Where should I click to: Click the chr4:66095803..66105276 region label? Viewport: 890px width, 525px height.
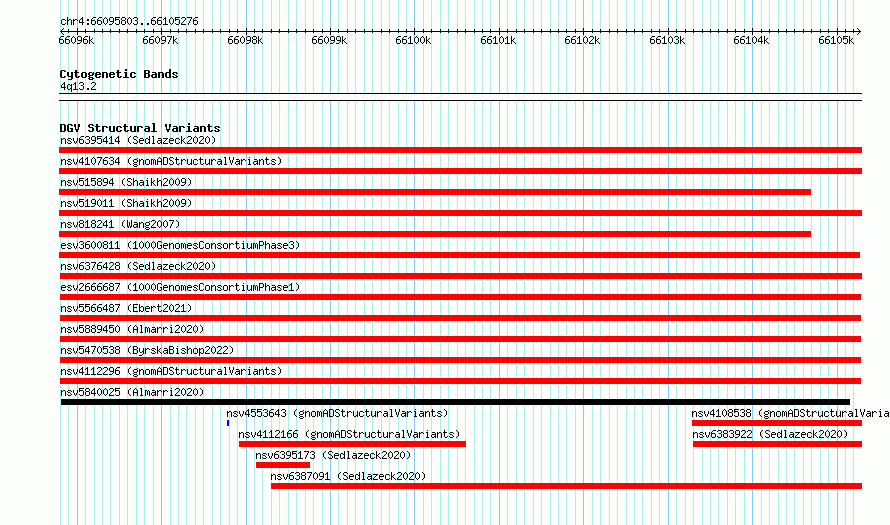(x=129, y=21)
